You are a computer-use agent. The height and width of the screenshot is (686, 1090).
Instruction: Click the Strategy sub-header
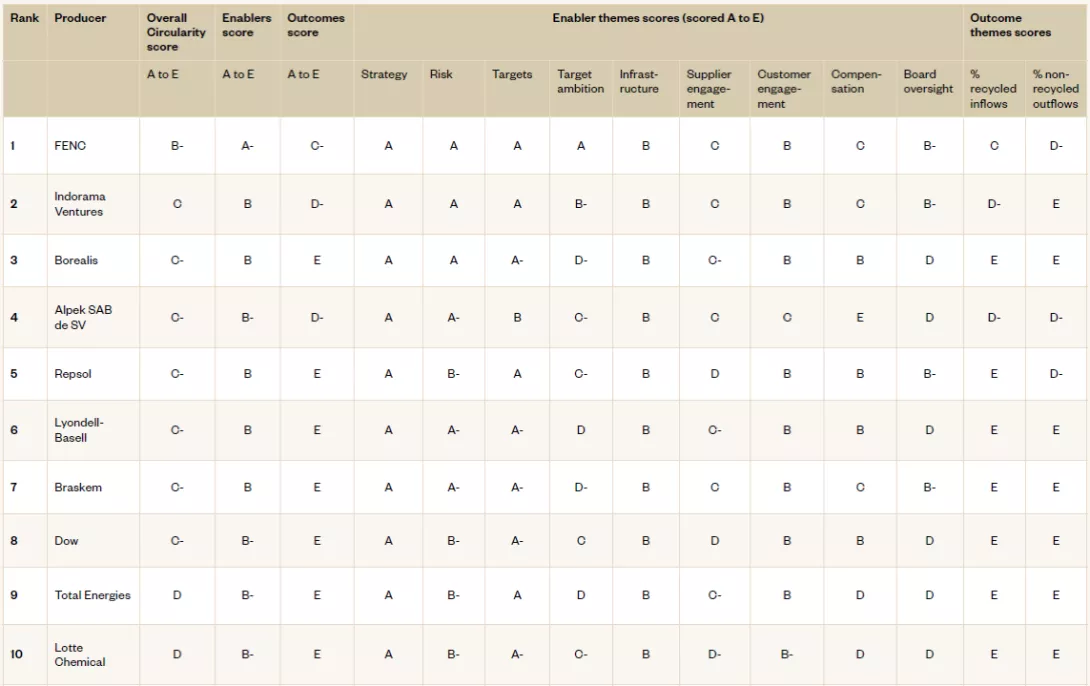point(384,74)
